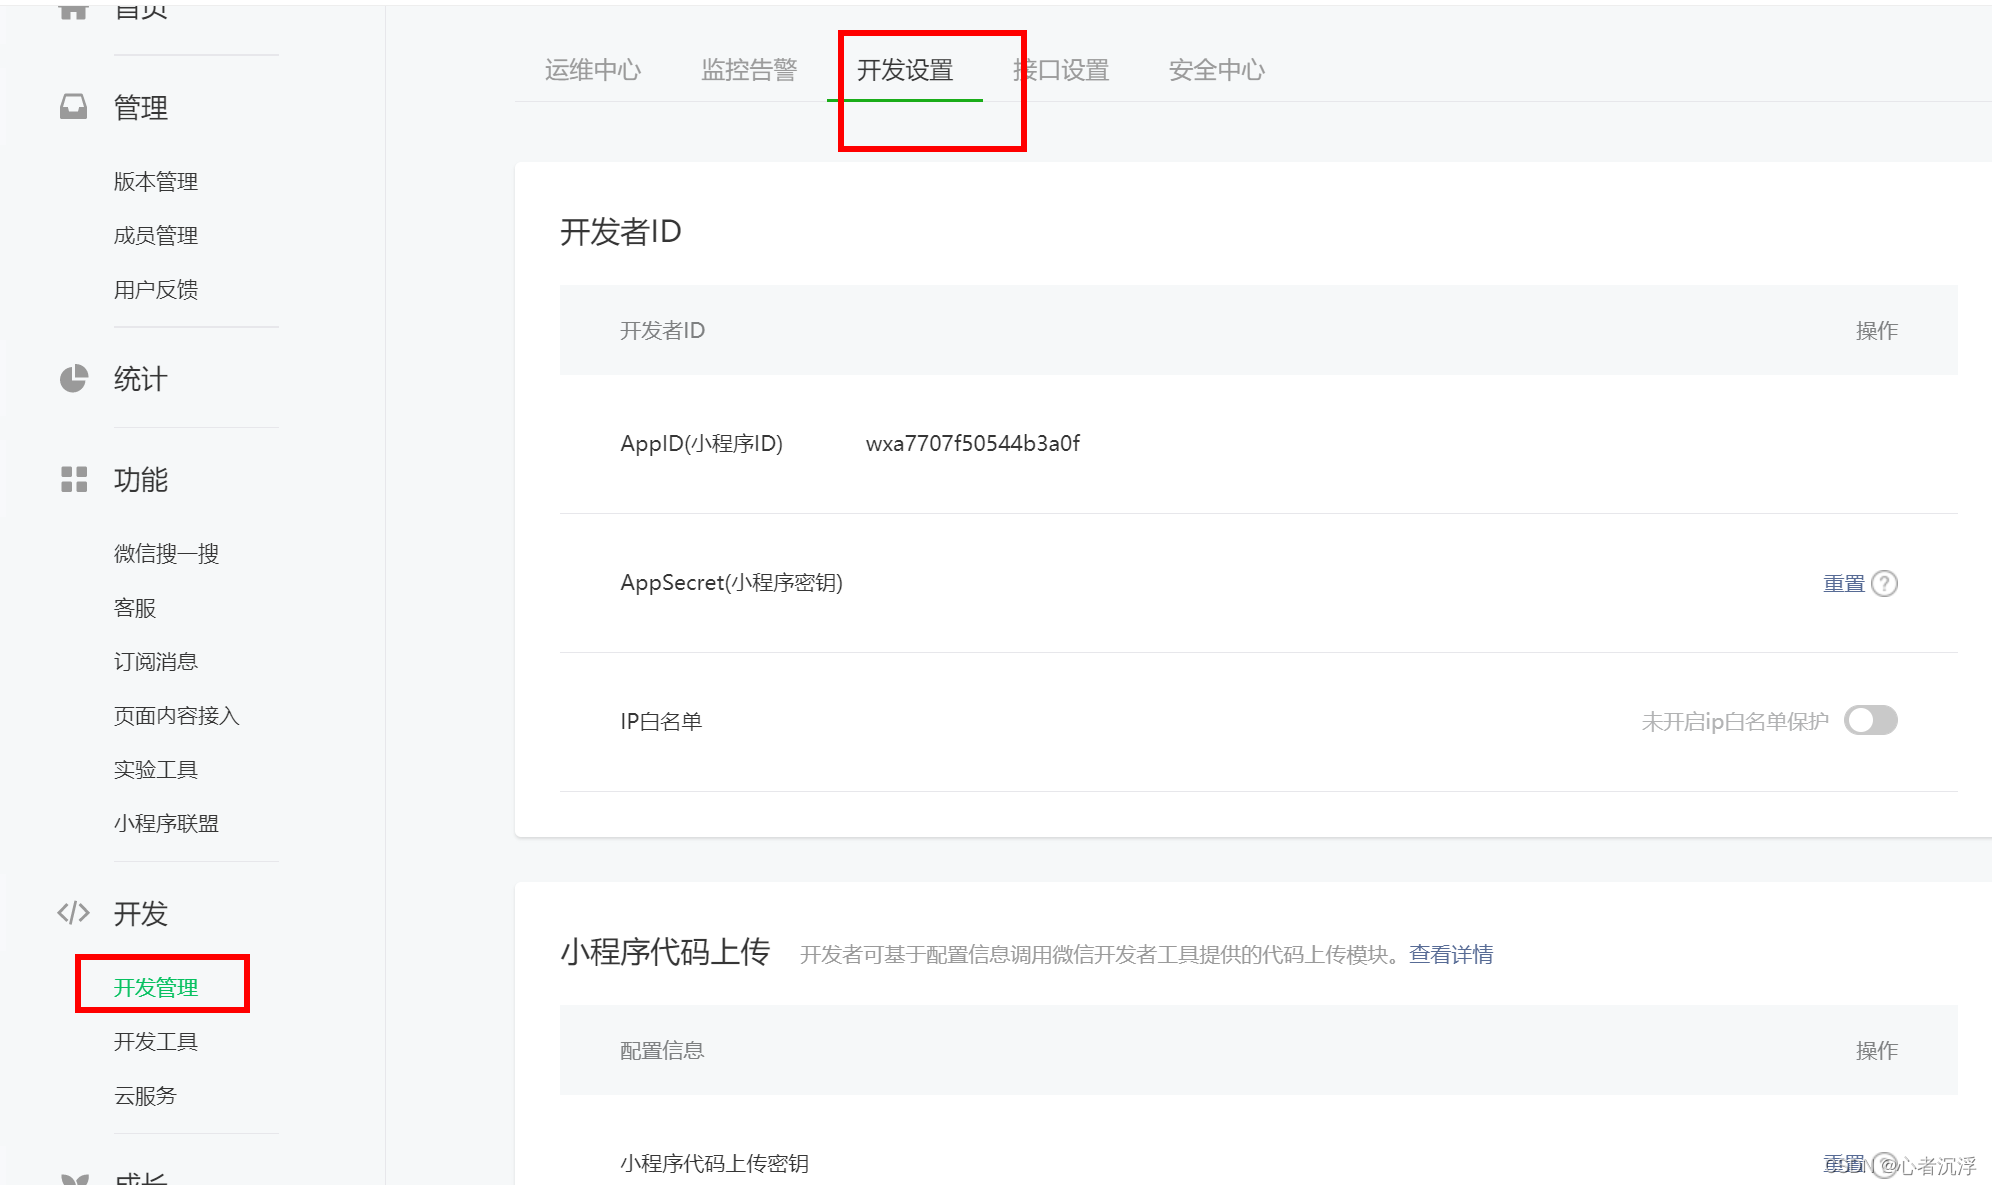
Task: Click the 开发 code brackets icon
Action: [73, 913]
